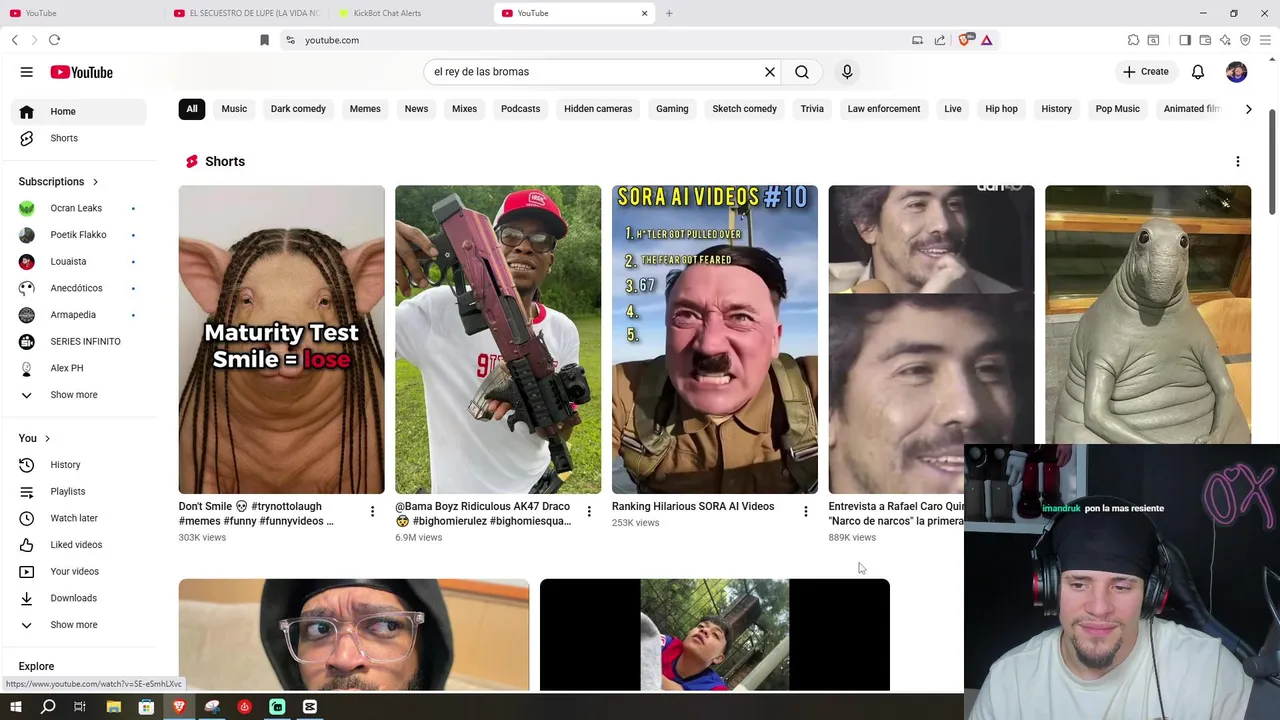
Task: Open options for Ranking Hilarious SORA short
Action: [x=805, y=511]
